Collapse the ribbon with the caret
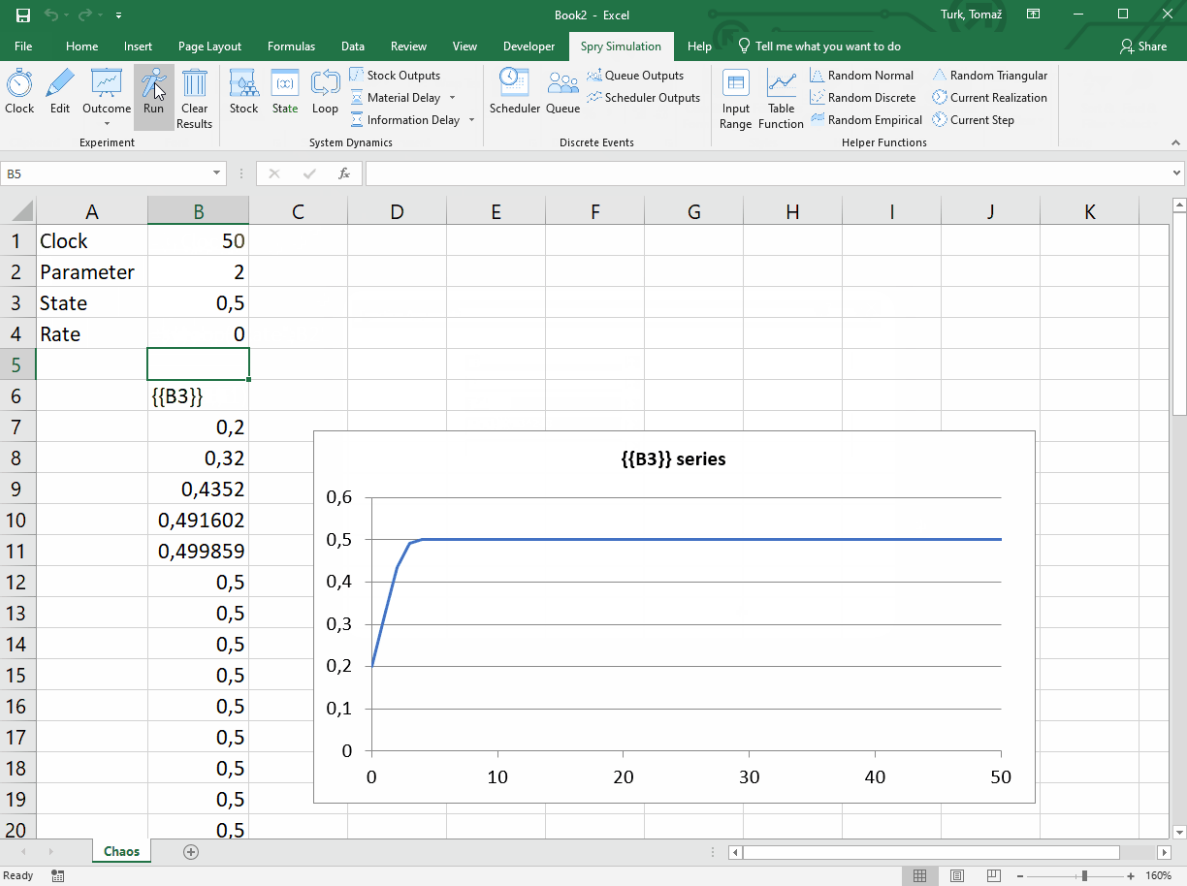This screenshot has width=1187, height=886. [1175, 142]
